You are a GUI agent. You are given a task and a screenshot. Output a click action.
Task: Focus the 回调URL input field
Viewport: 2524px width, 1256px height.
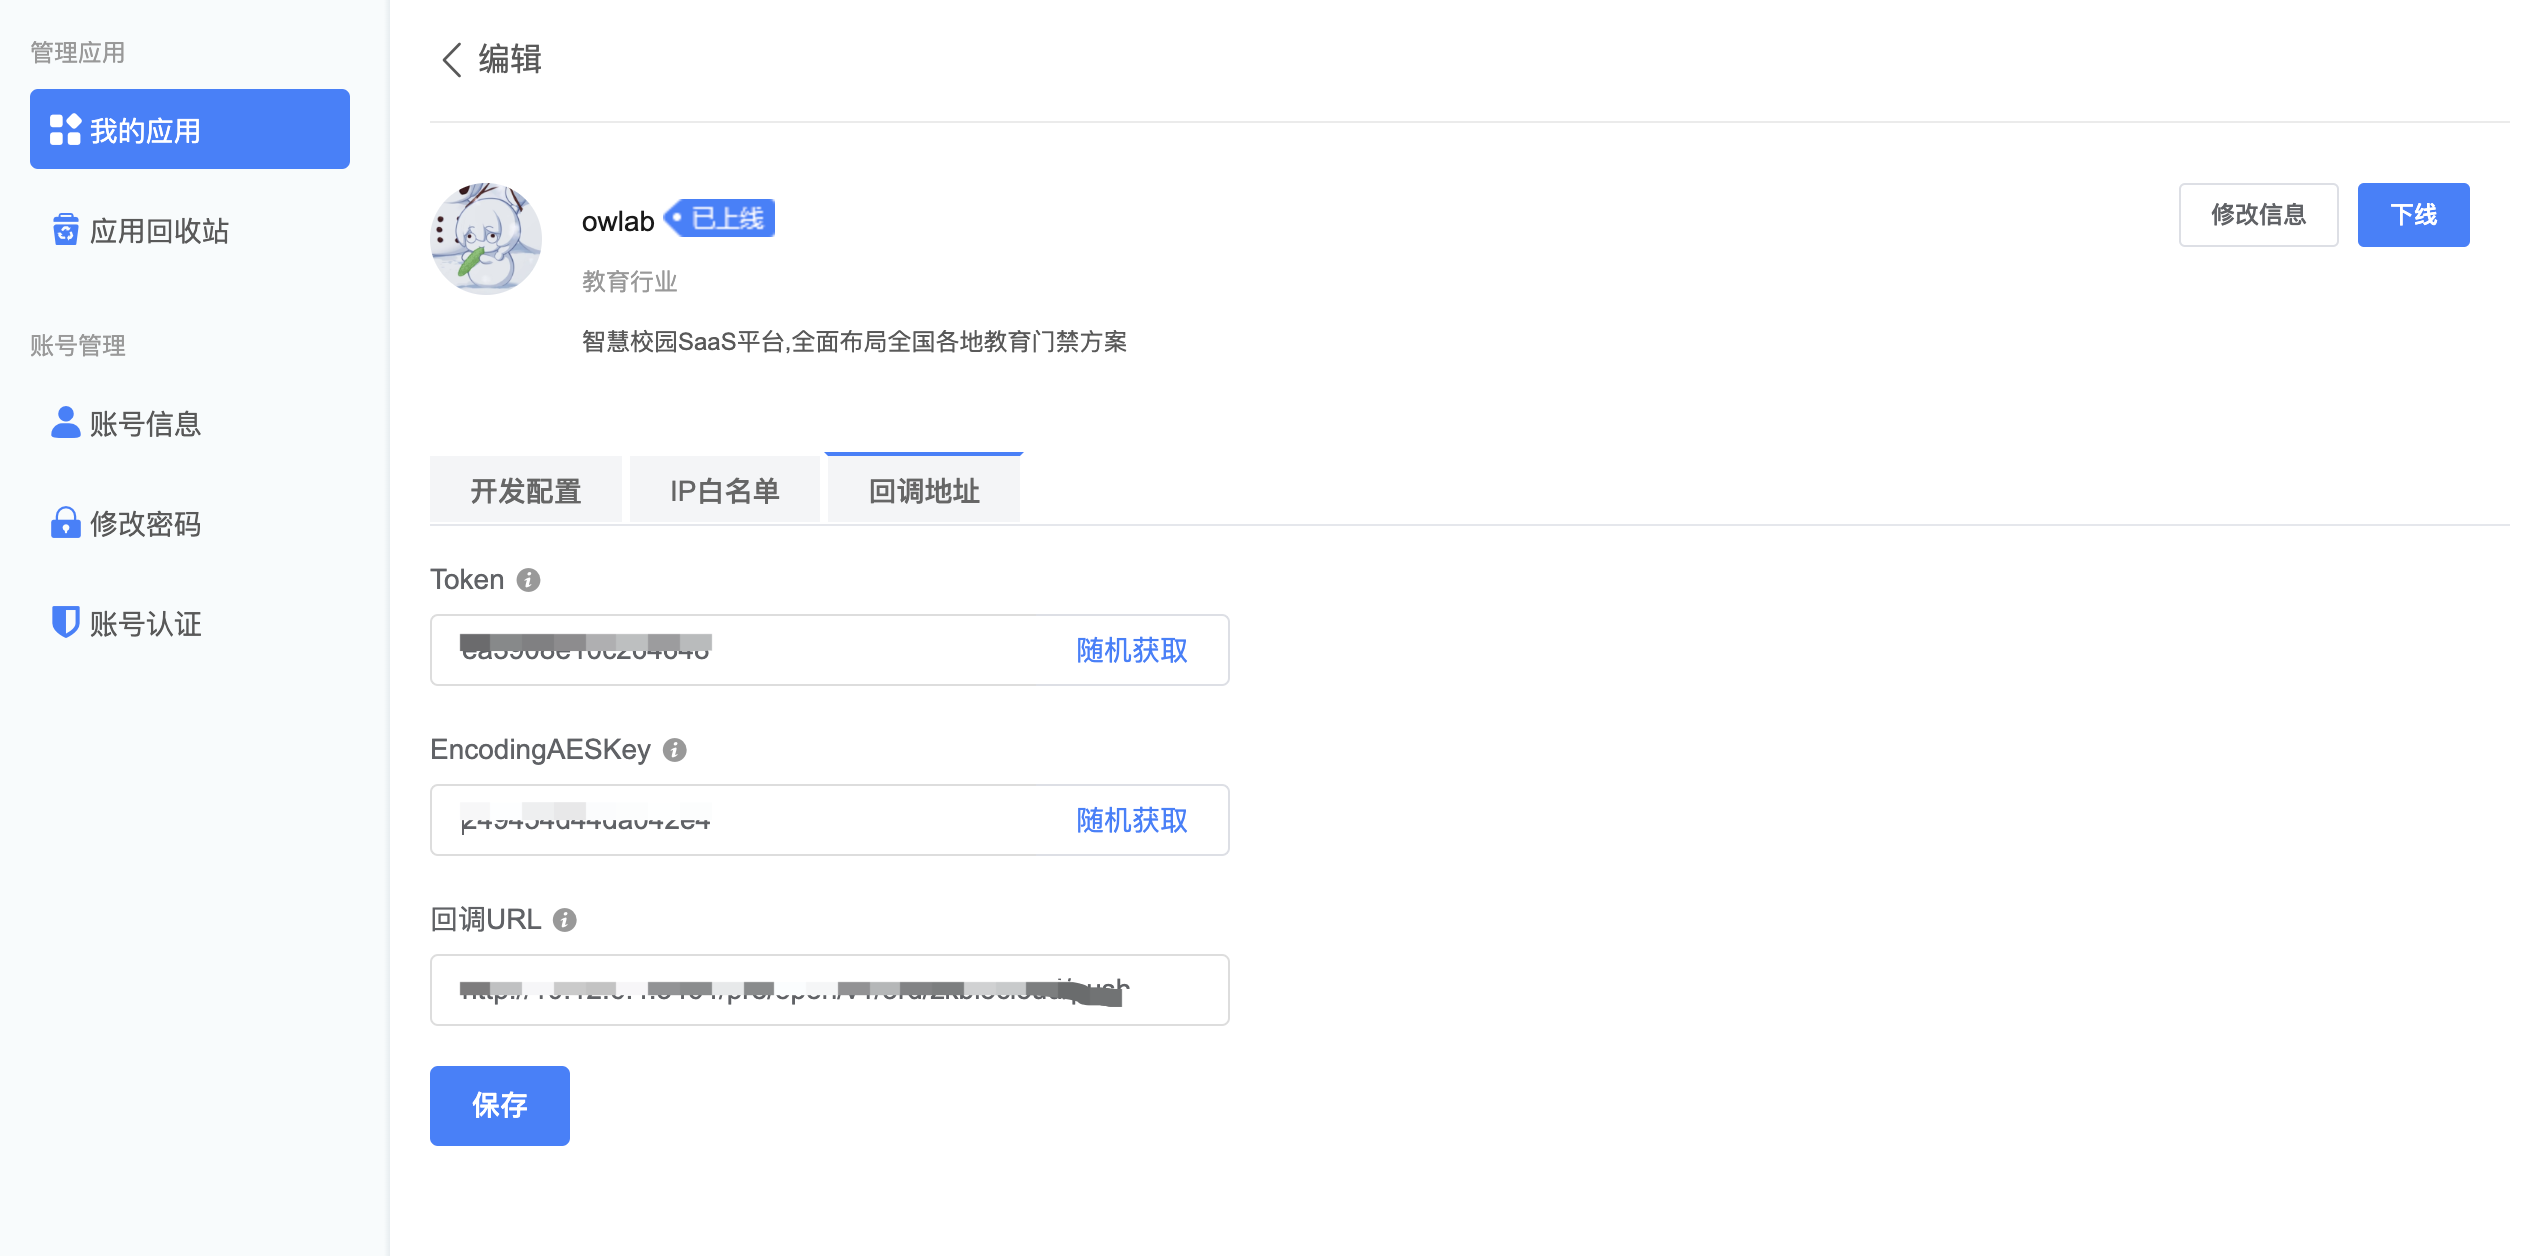tap(828, 990)
